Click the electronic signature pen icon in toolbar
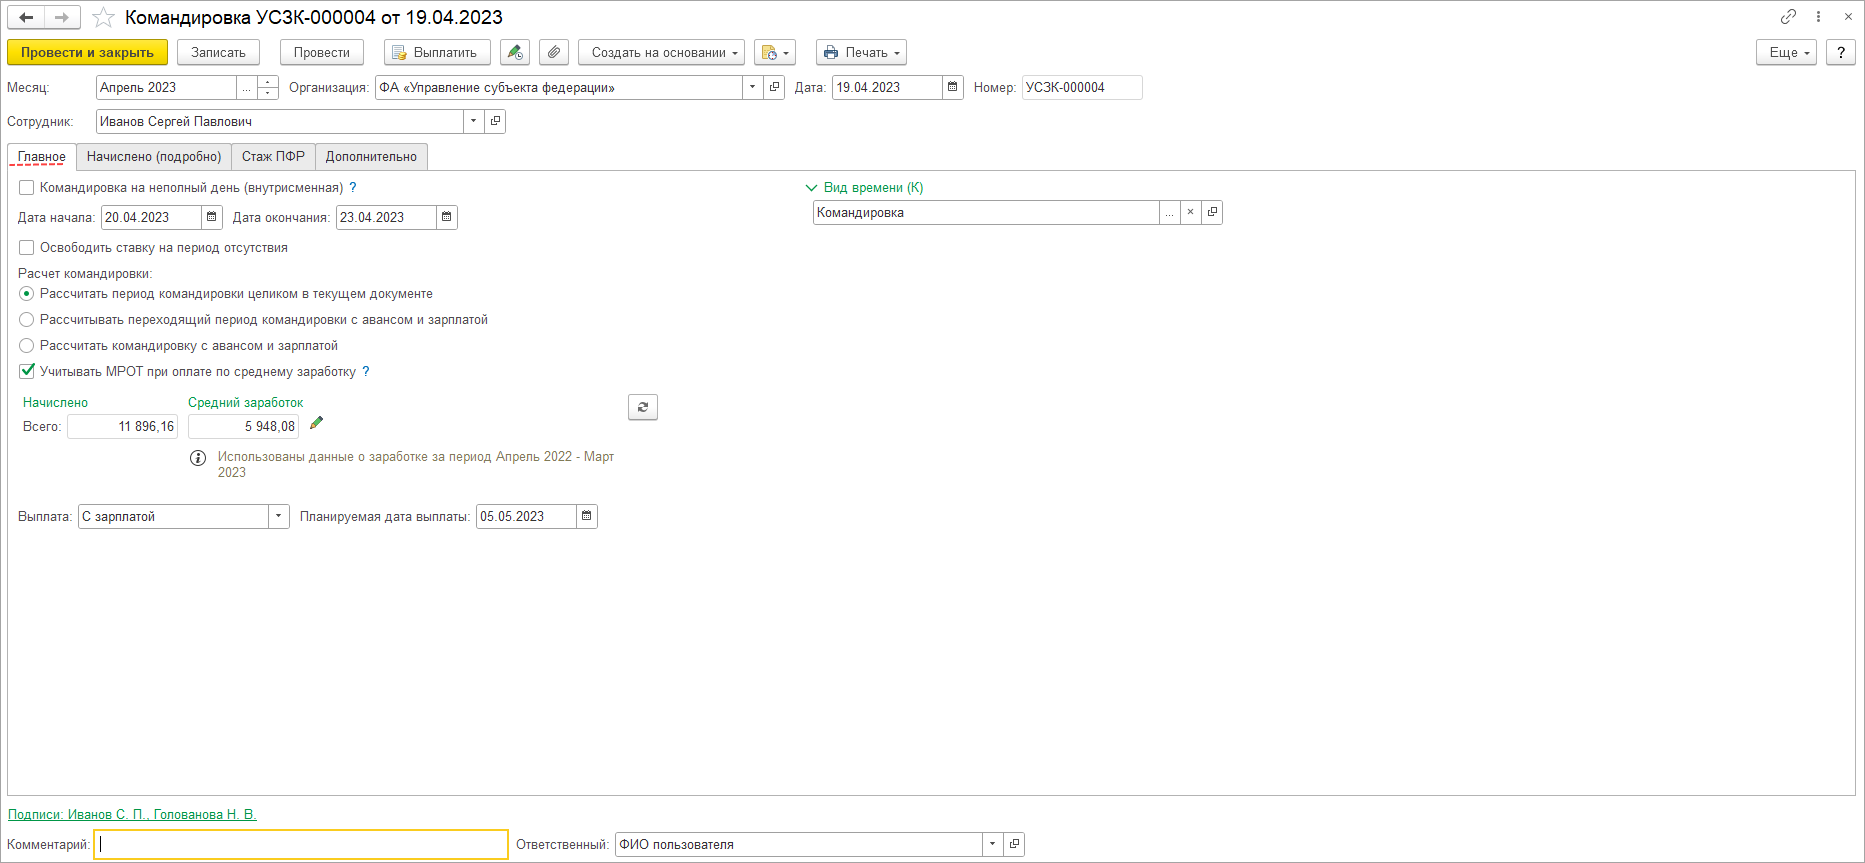The width and height of the screenshot is (1865, 863). tap(515, 52)
